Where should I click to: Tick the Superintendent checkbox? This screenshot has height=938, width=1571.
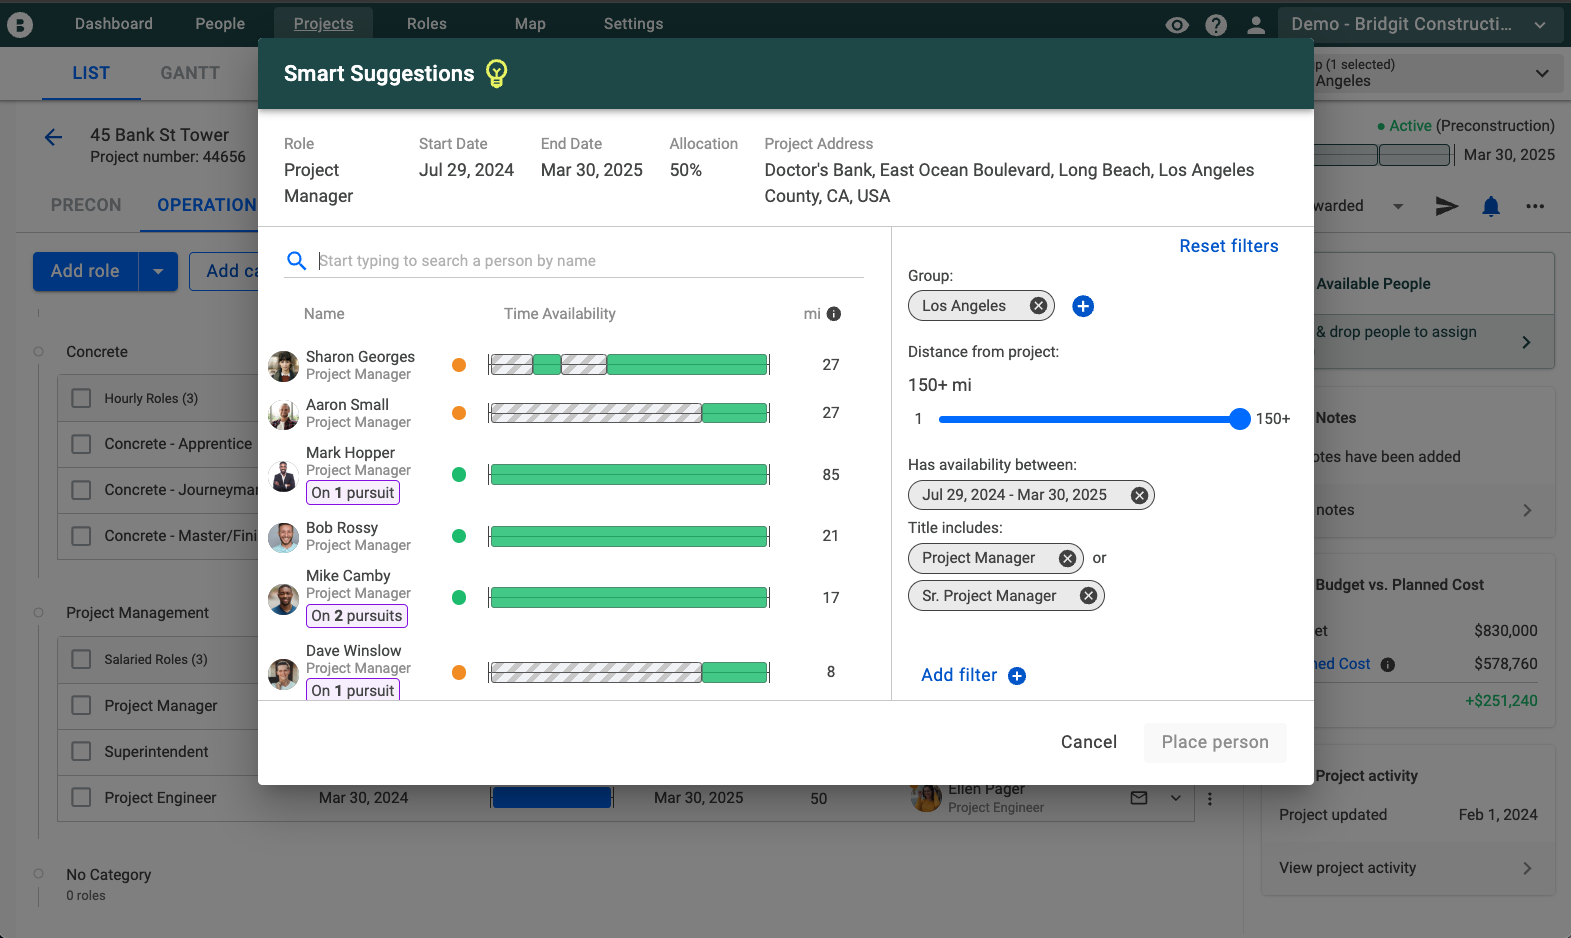coord(82,752)
